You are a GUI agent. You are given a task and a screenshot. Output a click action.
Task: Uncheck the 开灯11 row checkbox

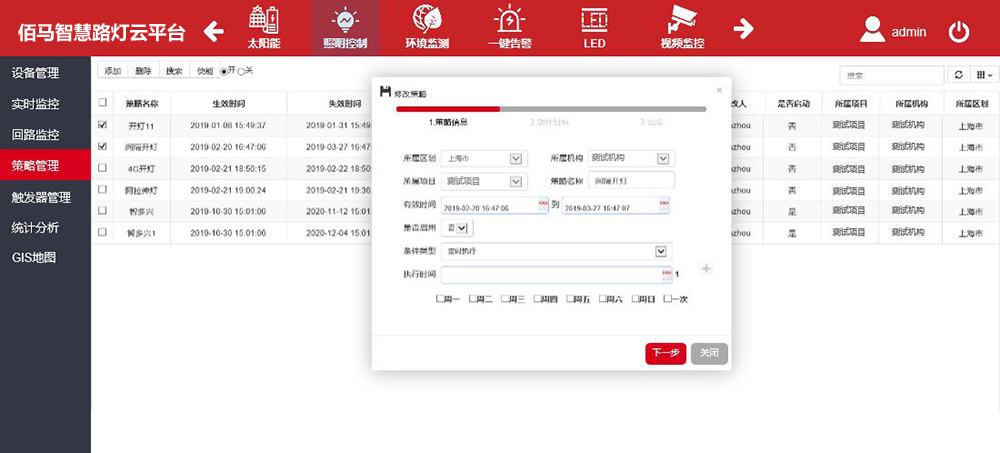click(x=102, y=125)
